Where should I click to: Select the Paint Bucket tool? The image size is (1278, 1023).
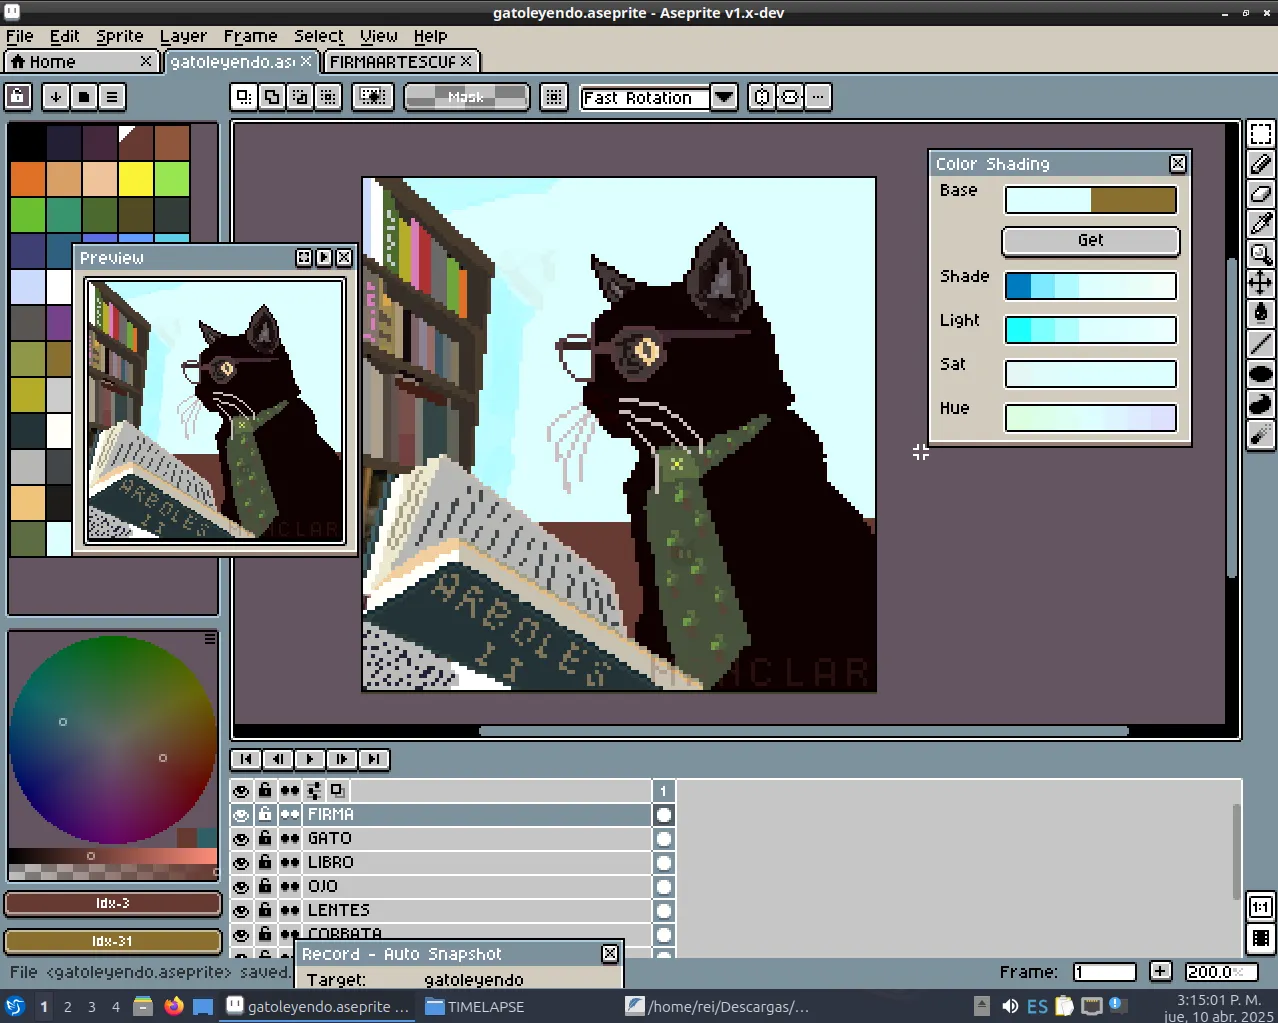pos(1261,314)
